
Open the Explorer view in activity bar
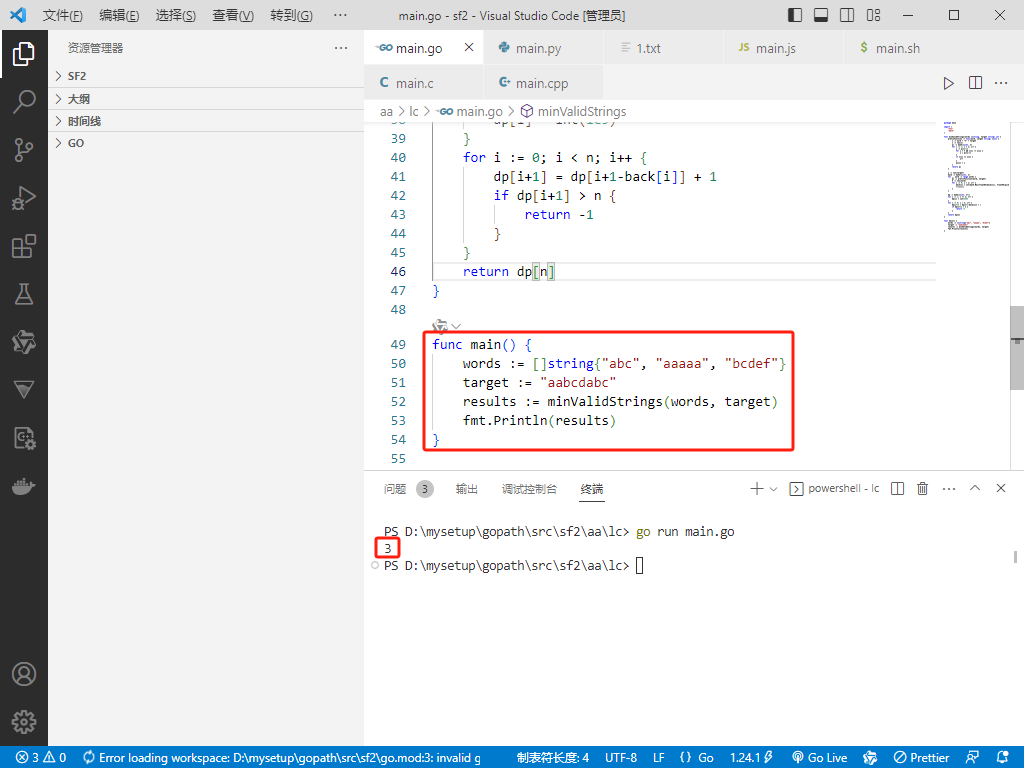coord(24,54)
